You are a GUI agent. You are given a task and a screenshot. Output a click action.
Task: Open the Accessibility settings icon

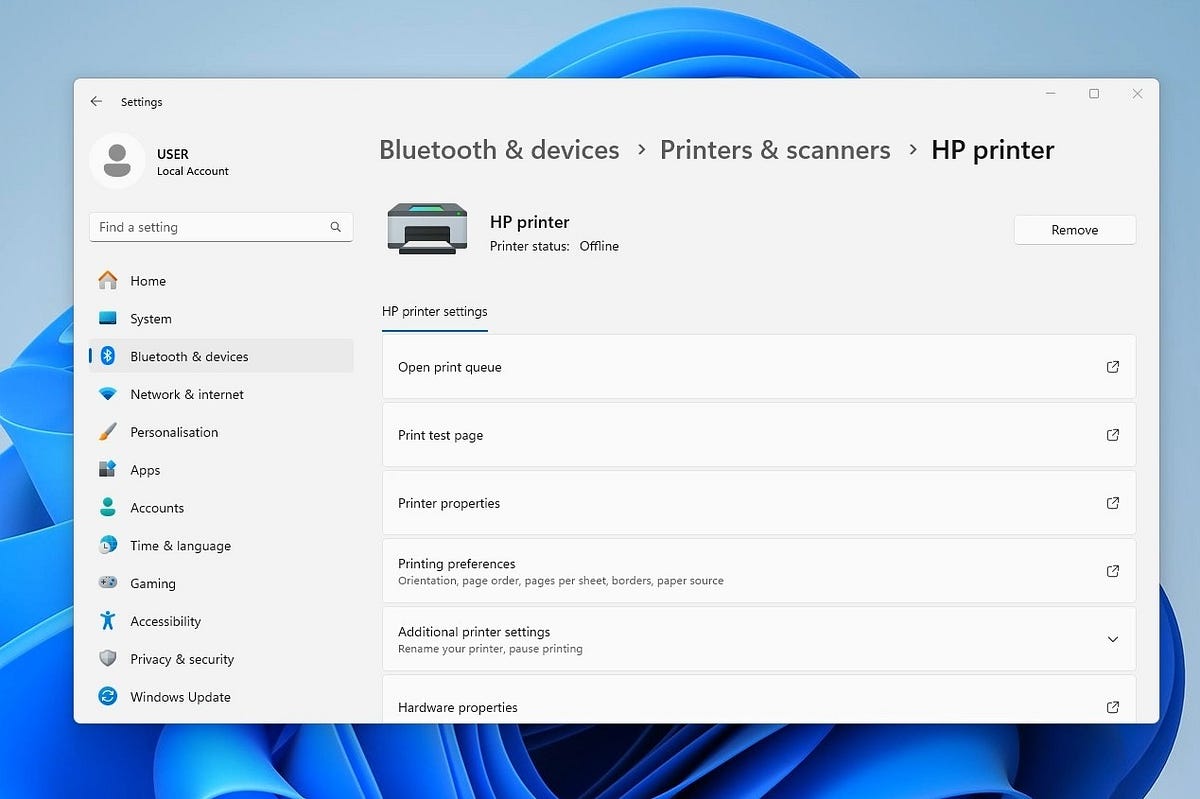tap(108, 621)
